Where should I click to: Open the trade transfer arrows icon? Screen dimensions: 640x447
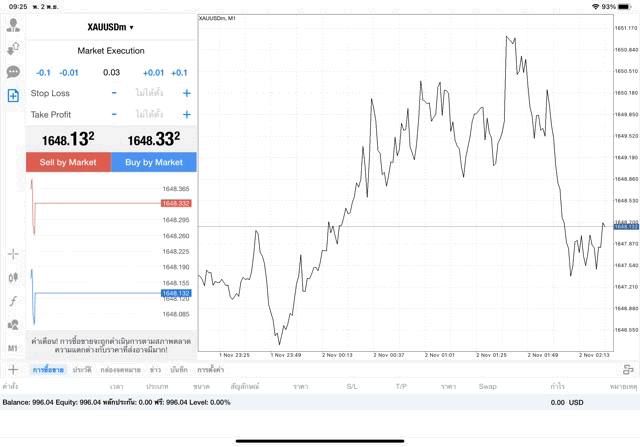[x=13, y=48]
